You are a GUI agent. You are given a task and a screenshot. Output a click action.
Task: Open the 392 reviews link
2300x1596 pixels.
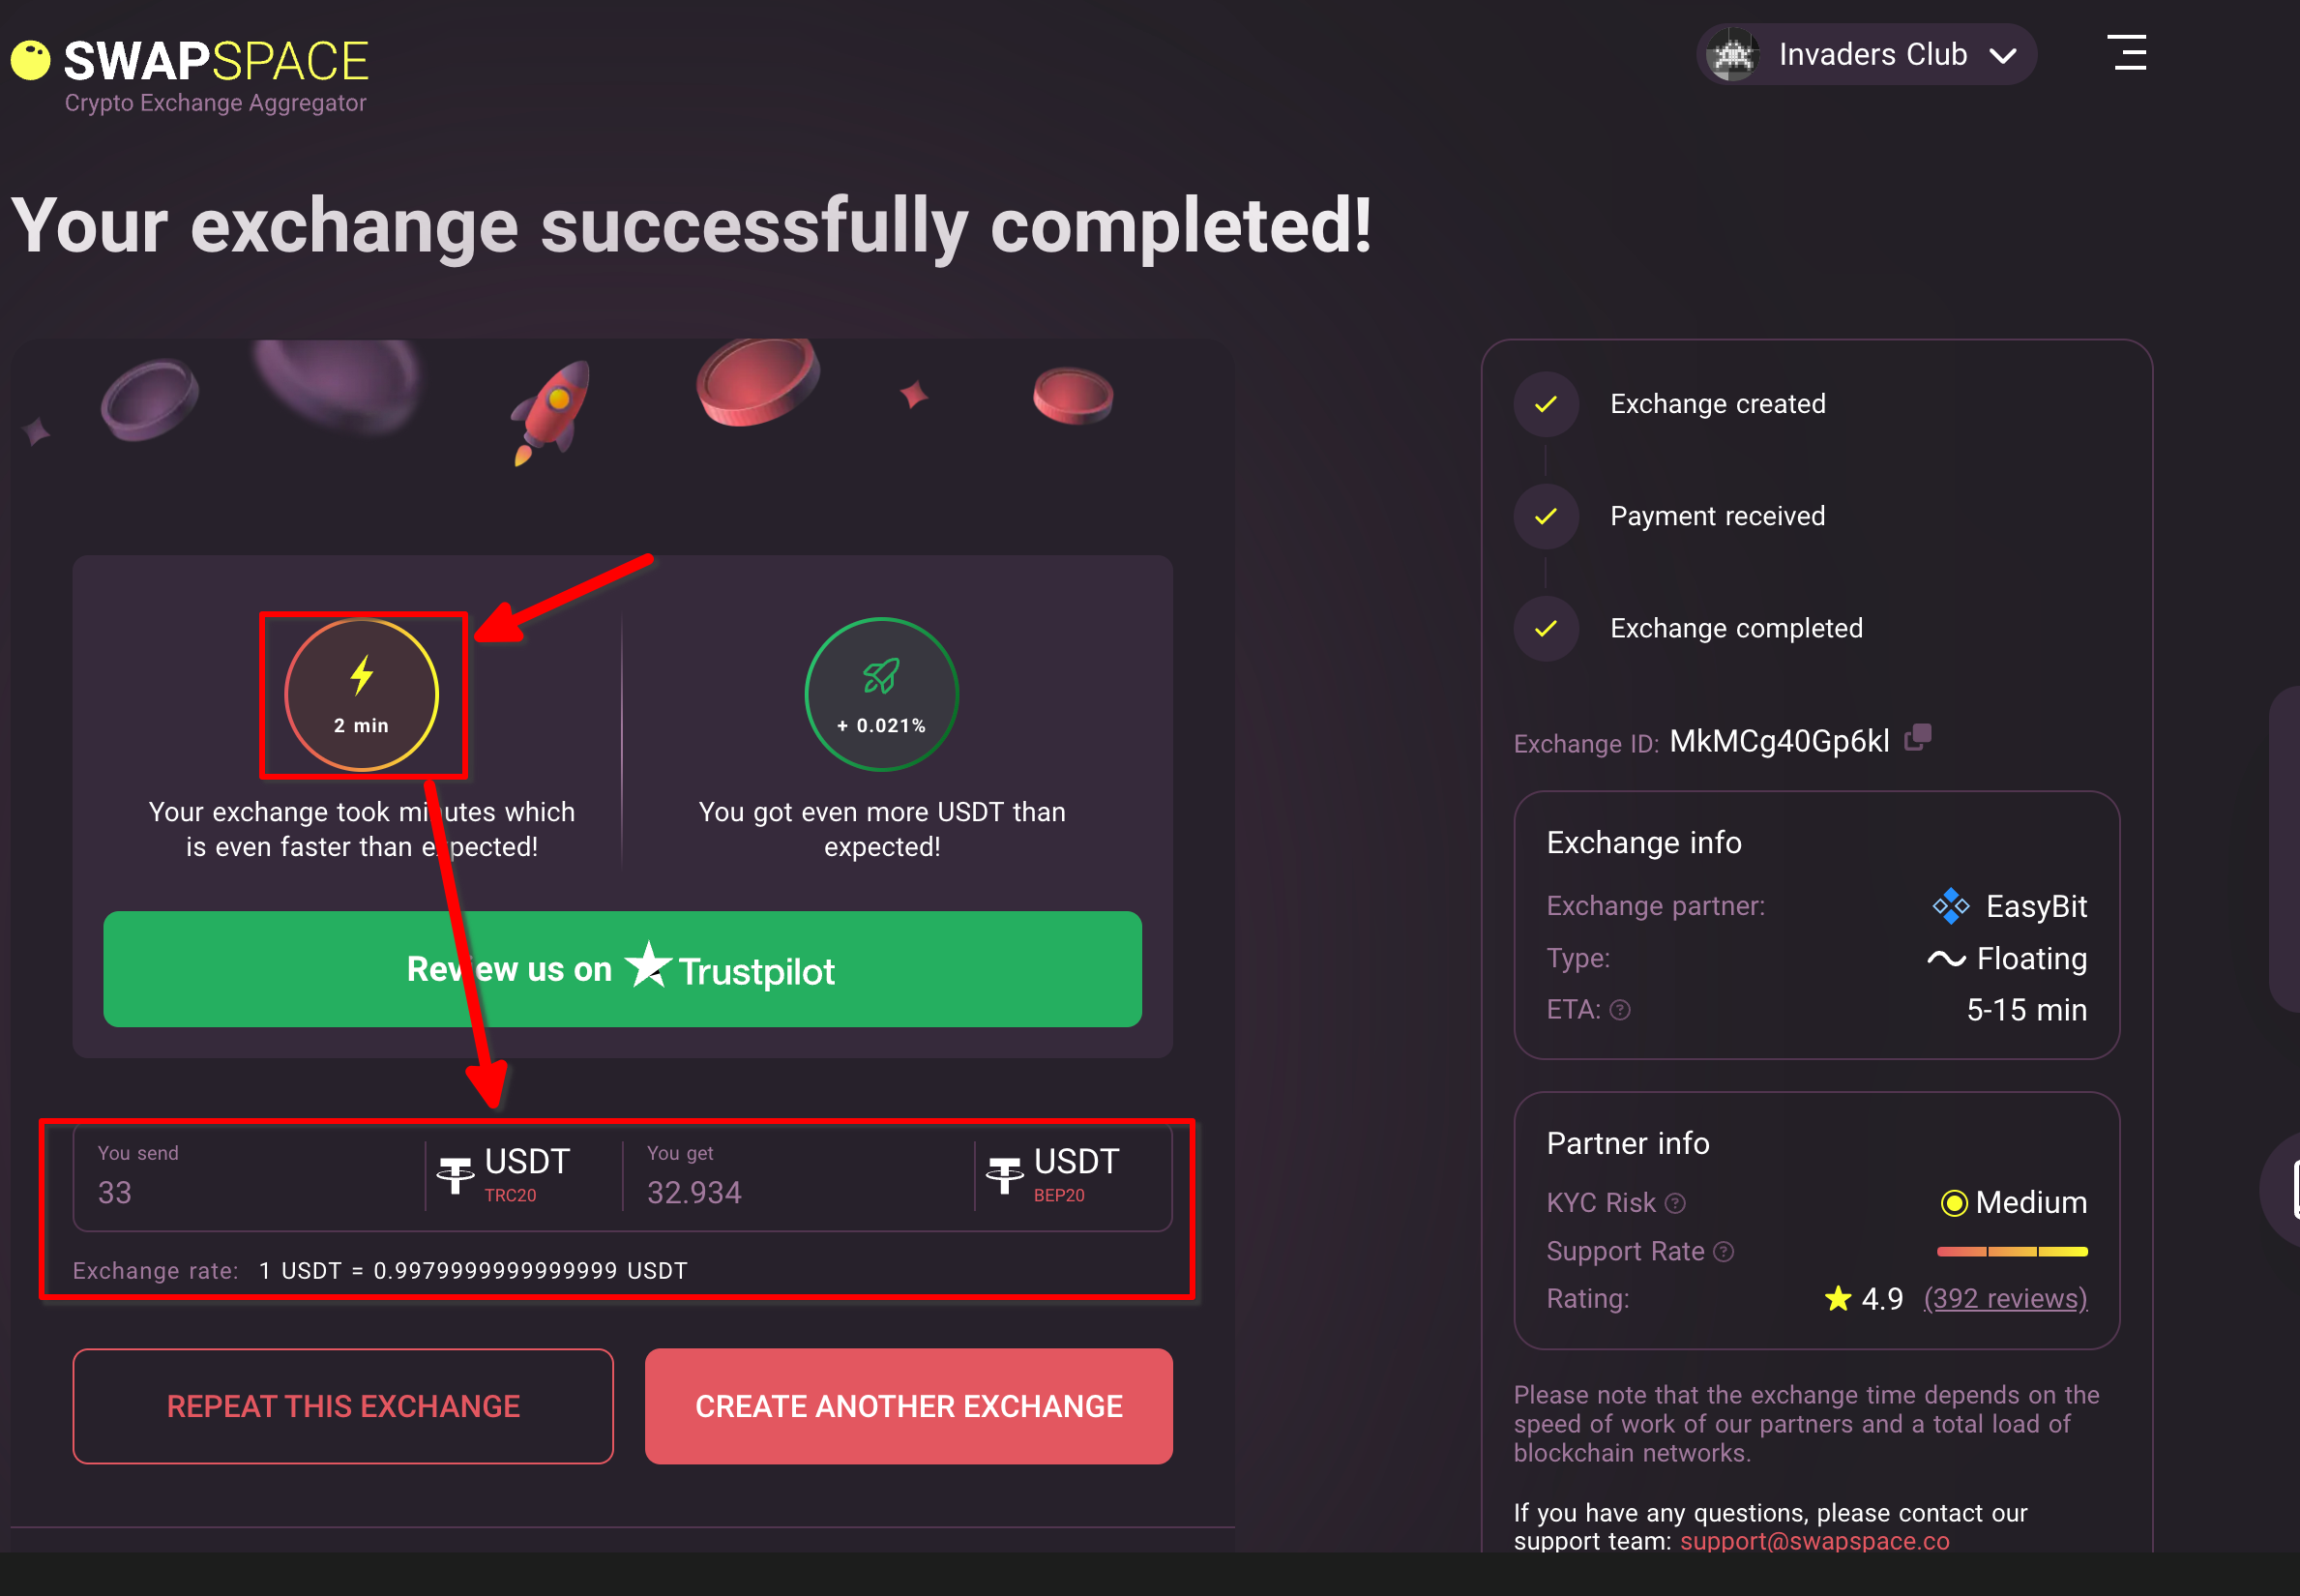click(x=2005, y=1298)
